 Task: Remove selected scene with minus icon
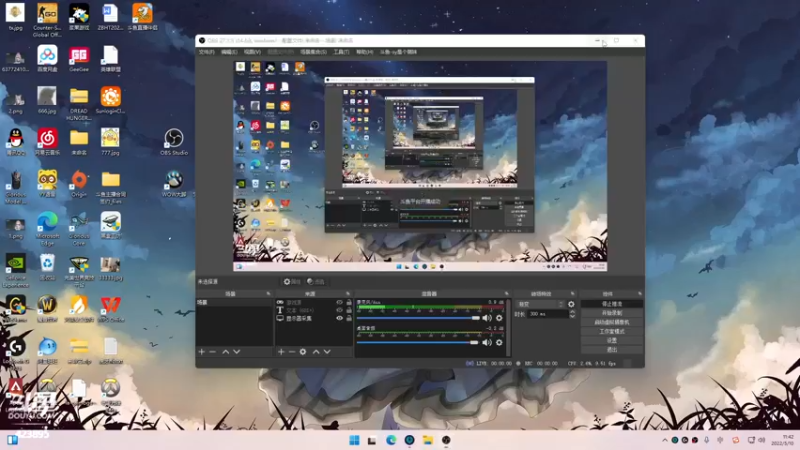pyautogui.click(x=213, y=352)
